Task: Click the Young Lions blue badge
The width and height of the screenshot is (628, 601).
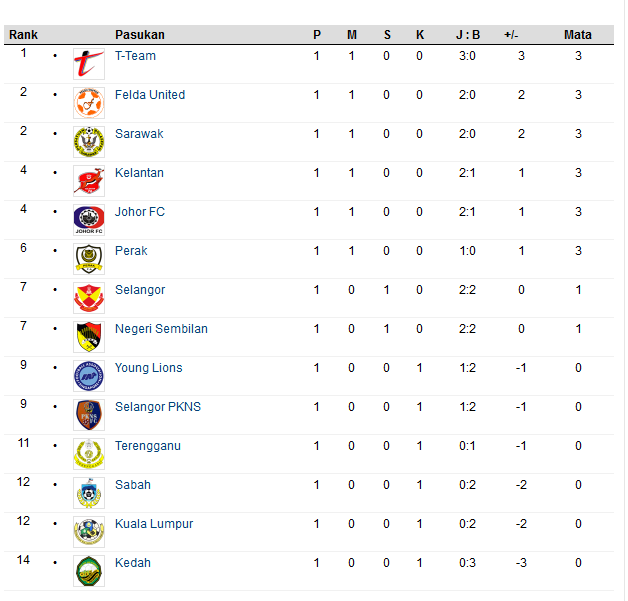Action: [x=89, y=376]
